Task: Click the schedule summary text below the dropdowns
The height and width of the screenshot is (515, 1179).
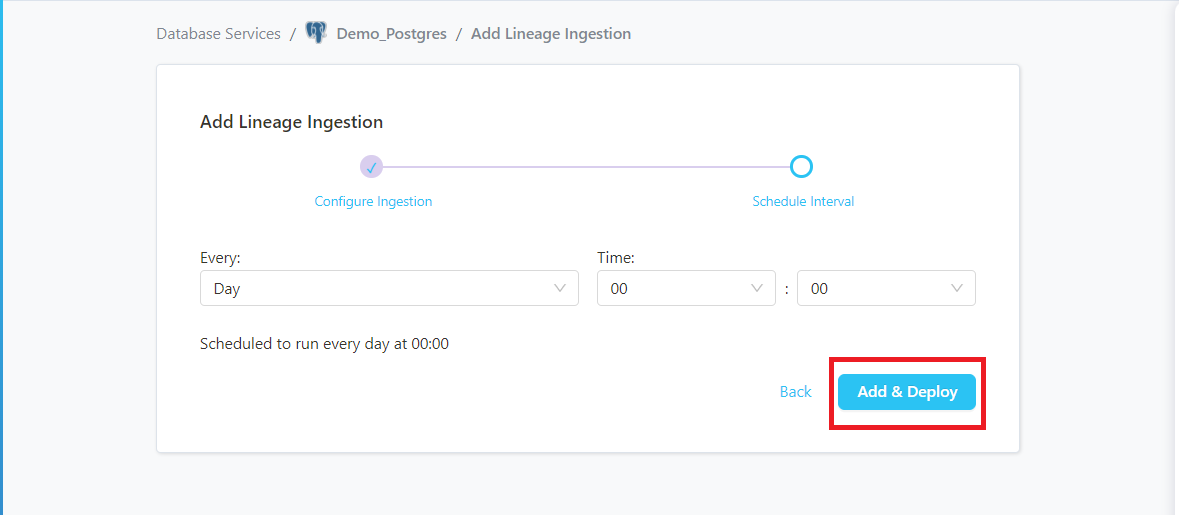Action: (x=324, y=344)
